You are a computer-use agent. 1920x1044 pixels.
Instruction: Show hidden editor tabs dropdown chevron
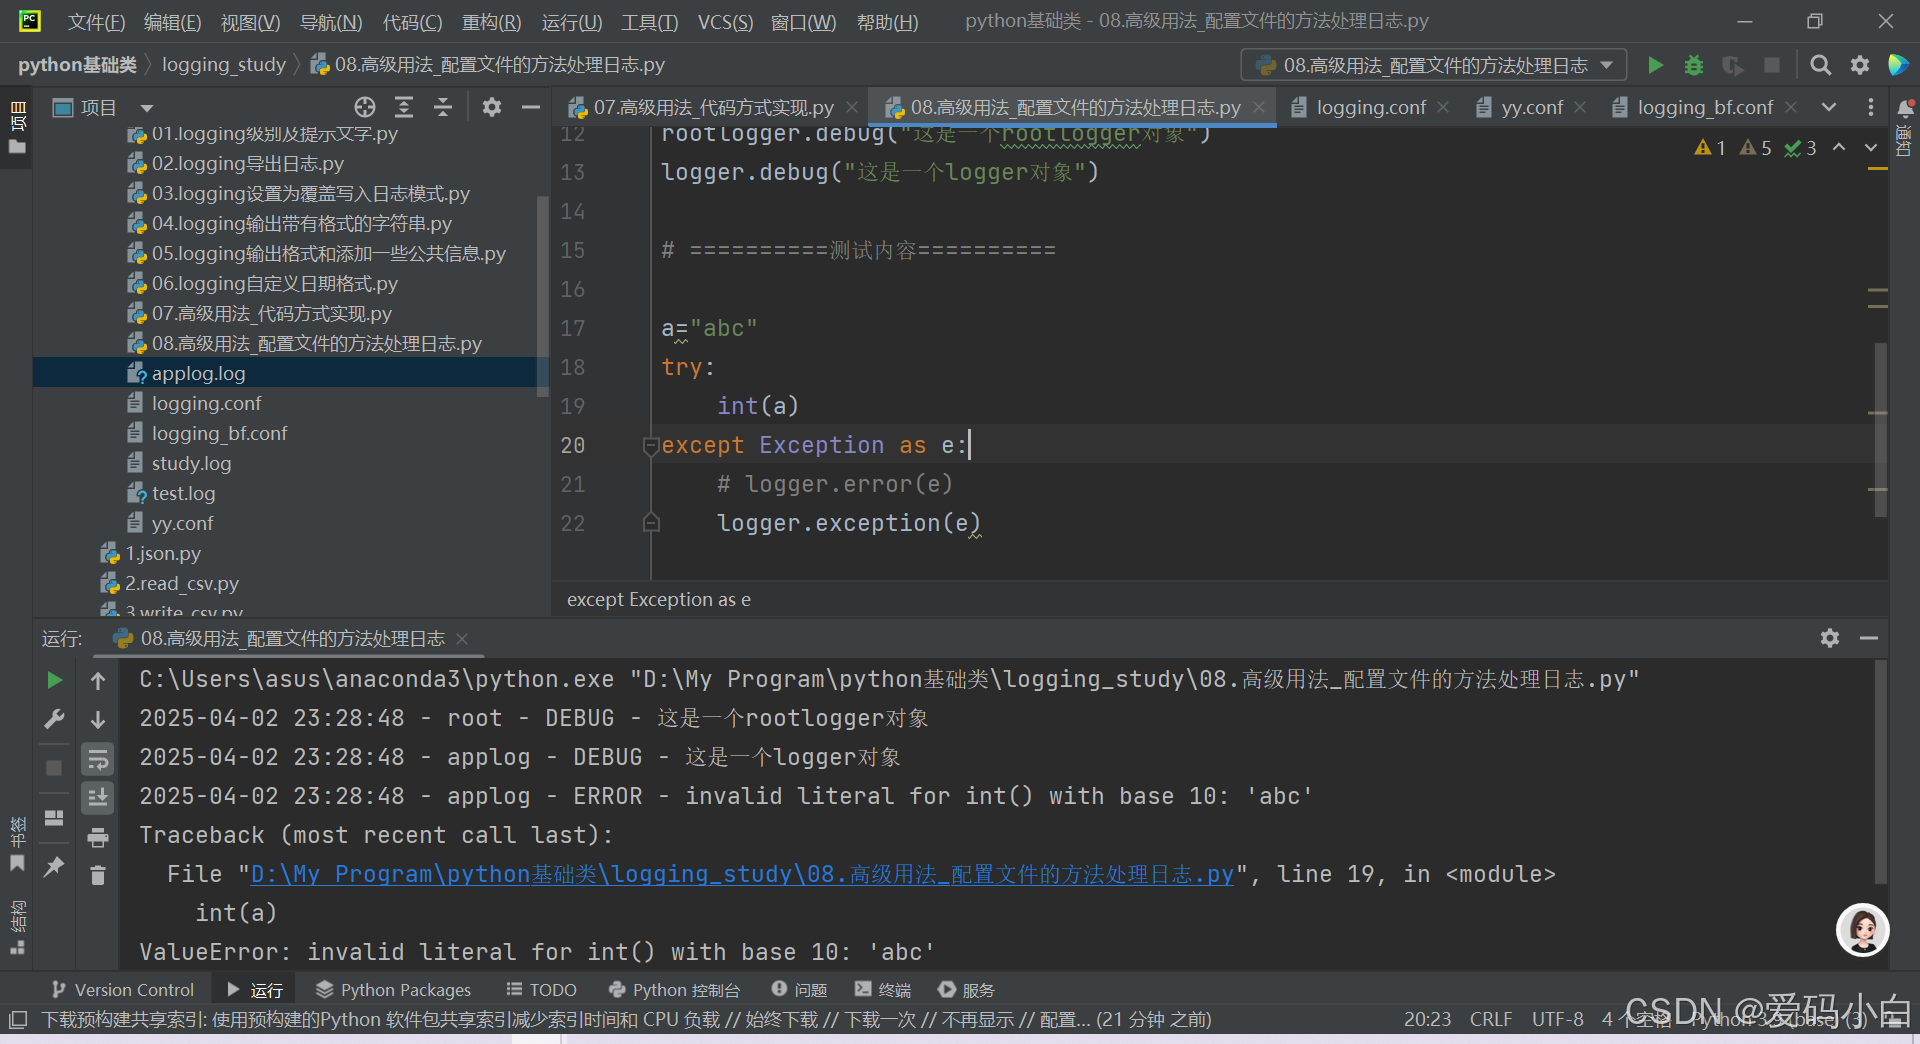coord(1829,107)
